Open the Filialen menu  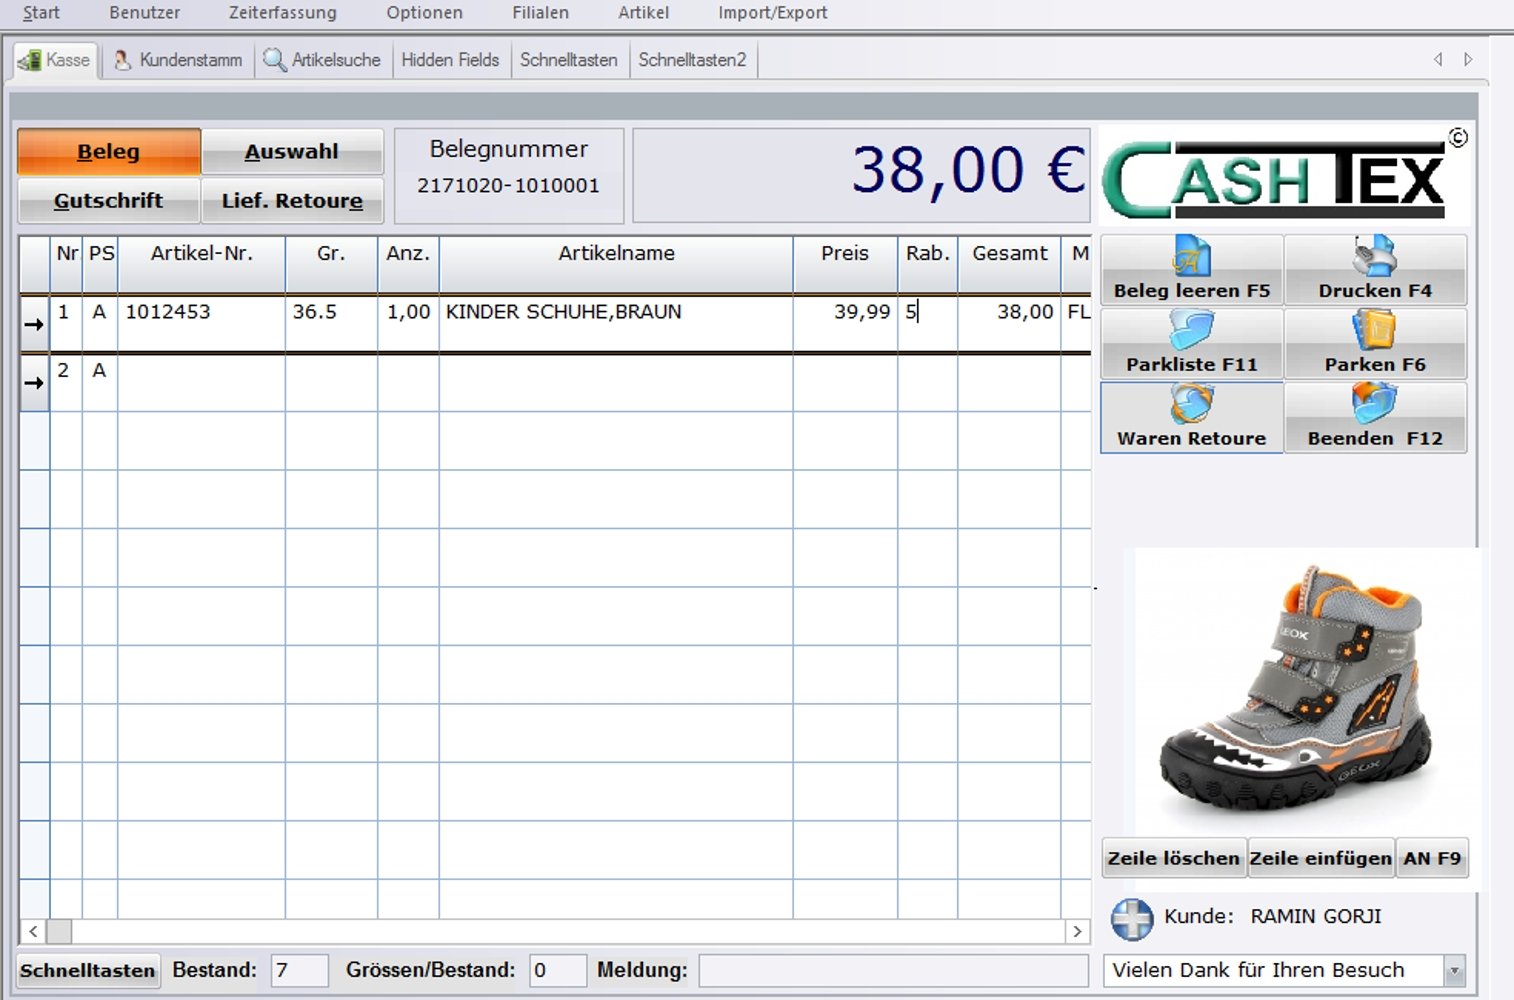(541, 13)
